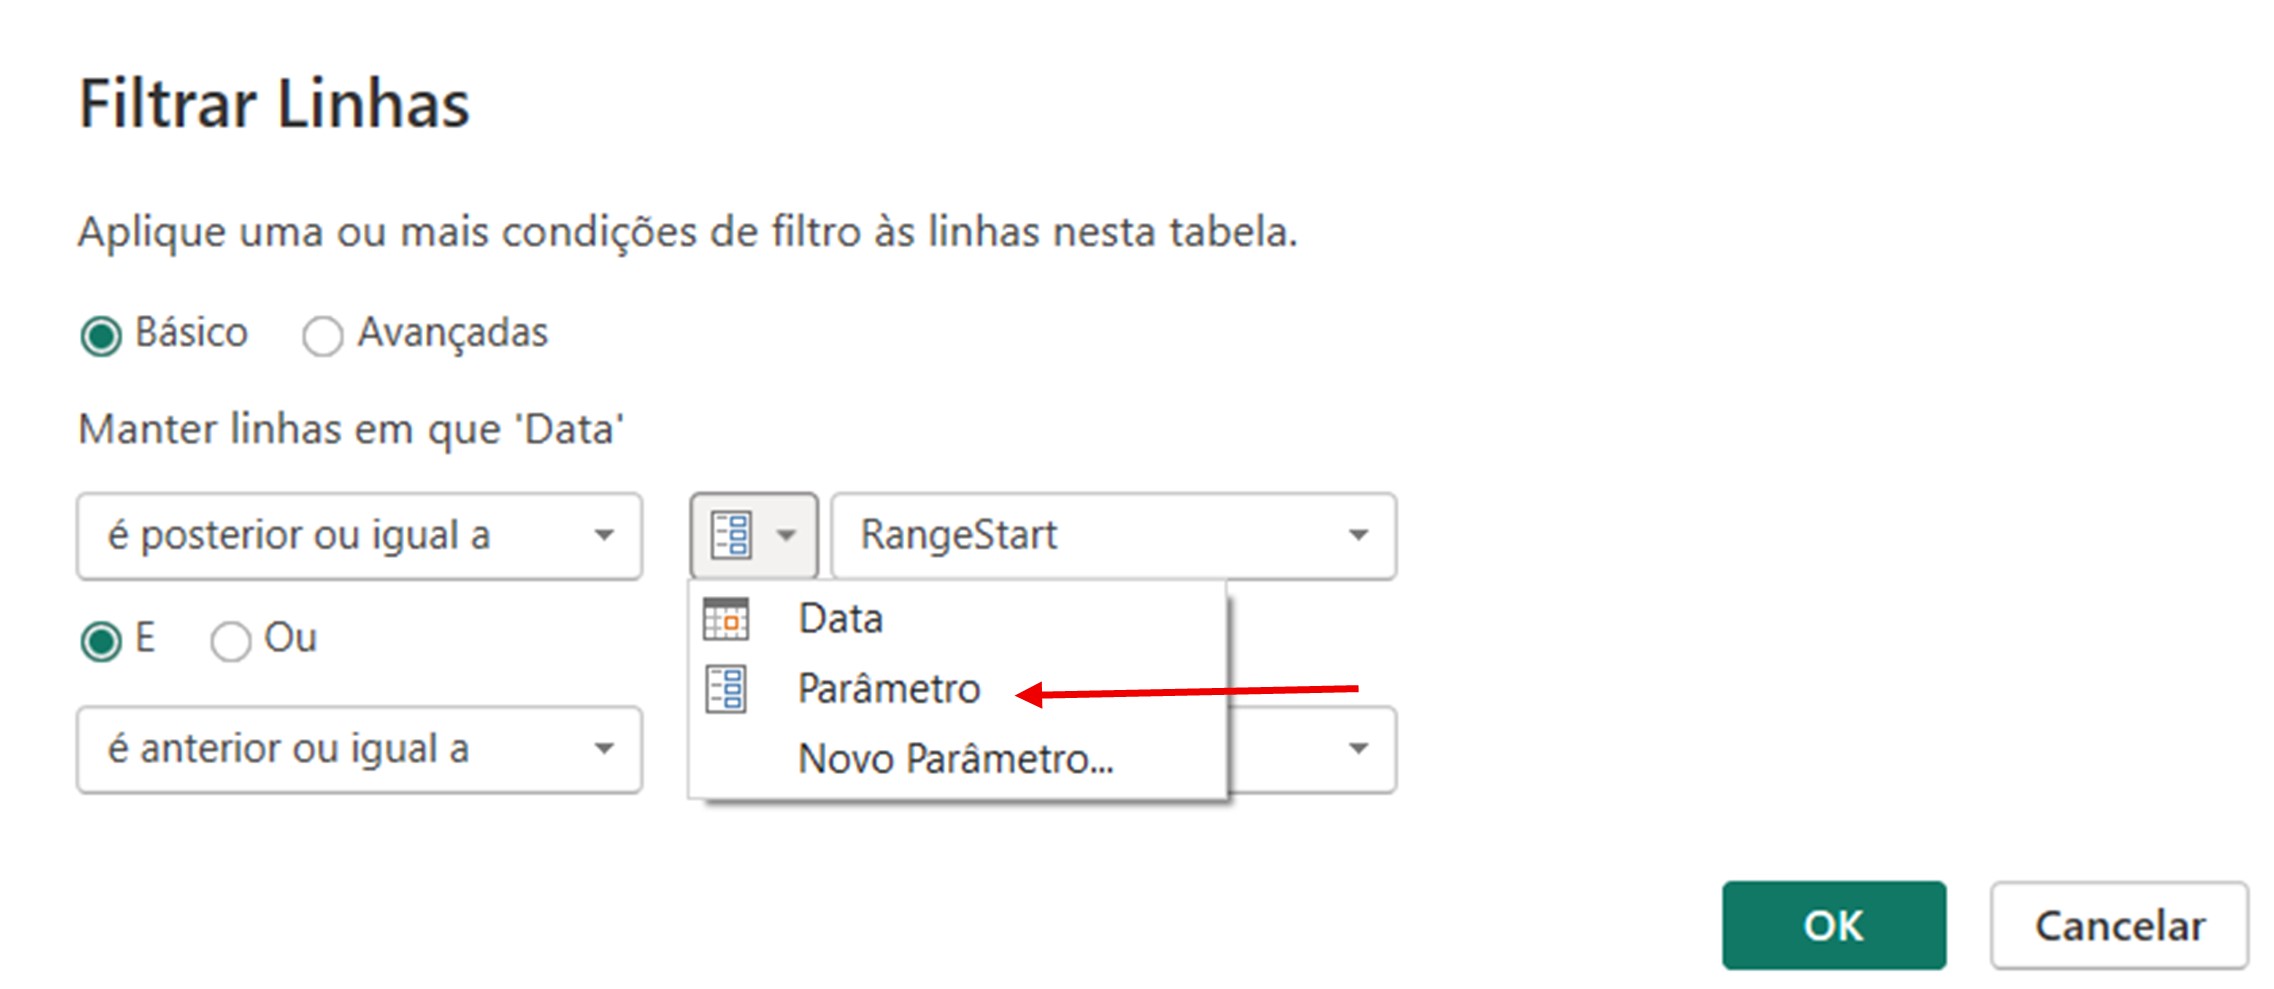2274x989 pixels.
Task: Open the RangeStart parameter dropdown
Action: pos(1357,536)
